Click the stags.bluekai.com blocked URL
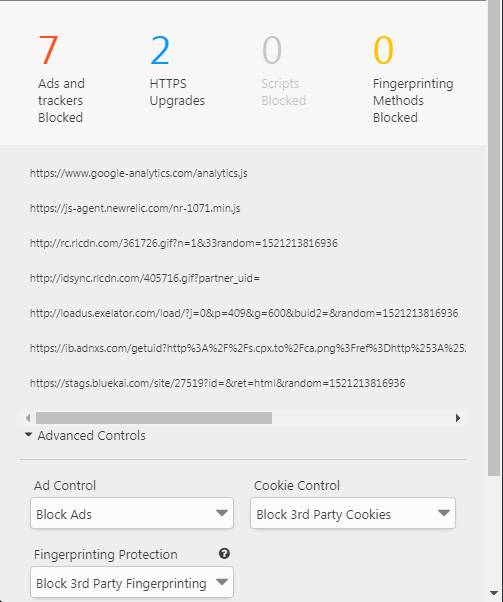This screenshot has width=503, height=602. click(x=218, y=383)
